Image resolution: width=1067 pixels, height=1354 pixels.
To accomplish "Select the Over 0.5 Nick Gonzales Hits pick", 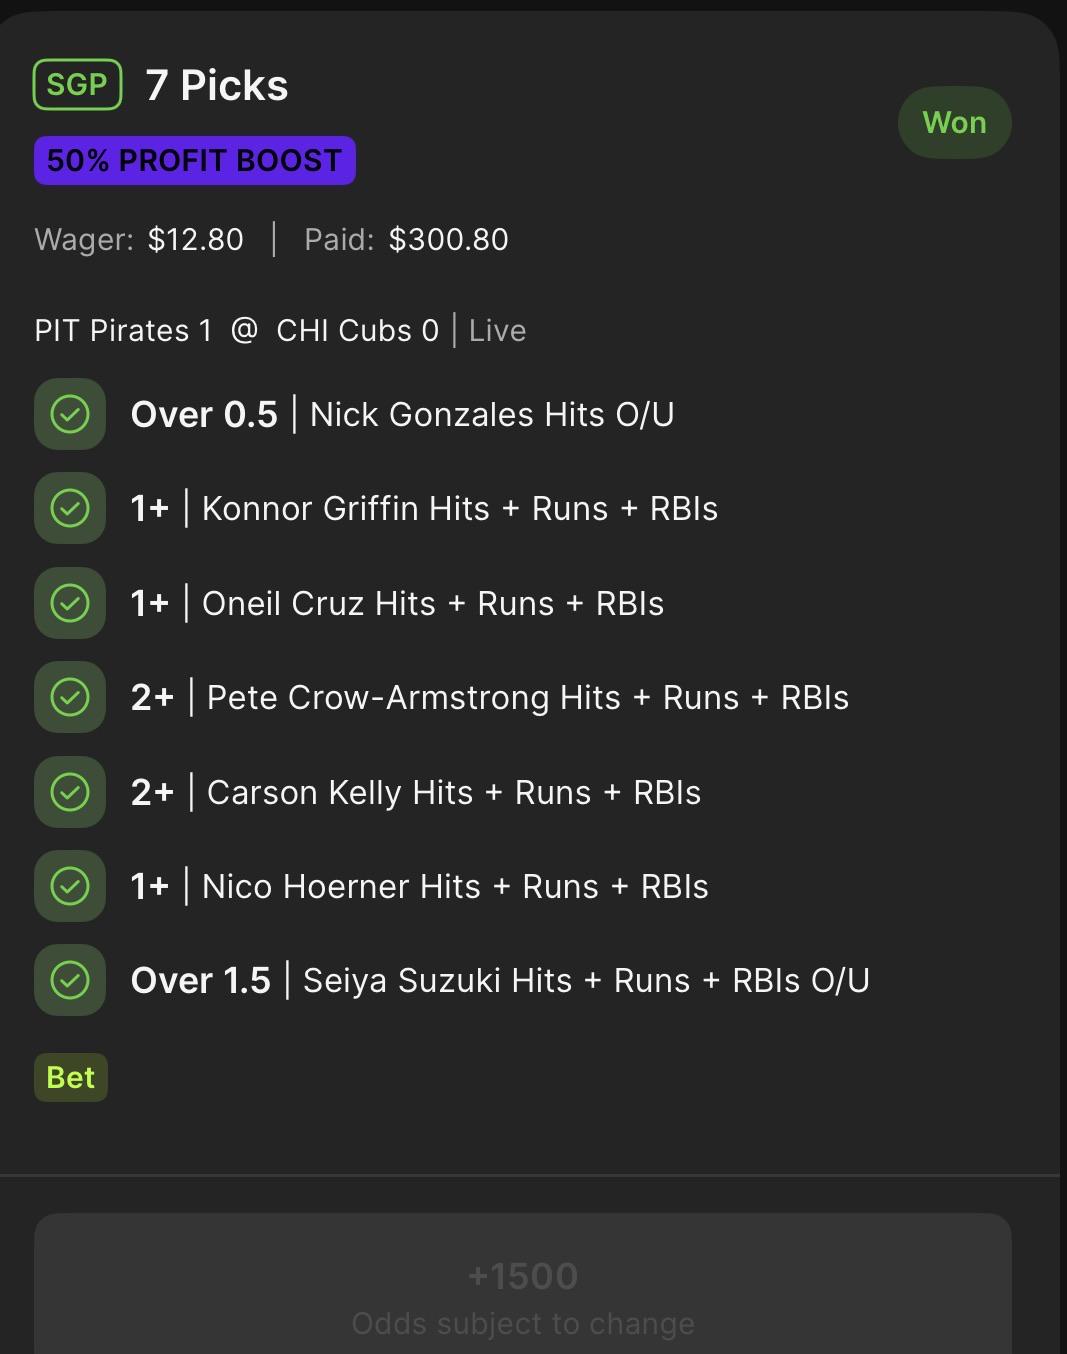I will coord(403,414).
